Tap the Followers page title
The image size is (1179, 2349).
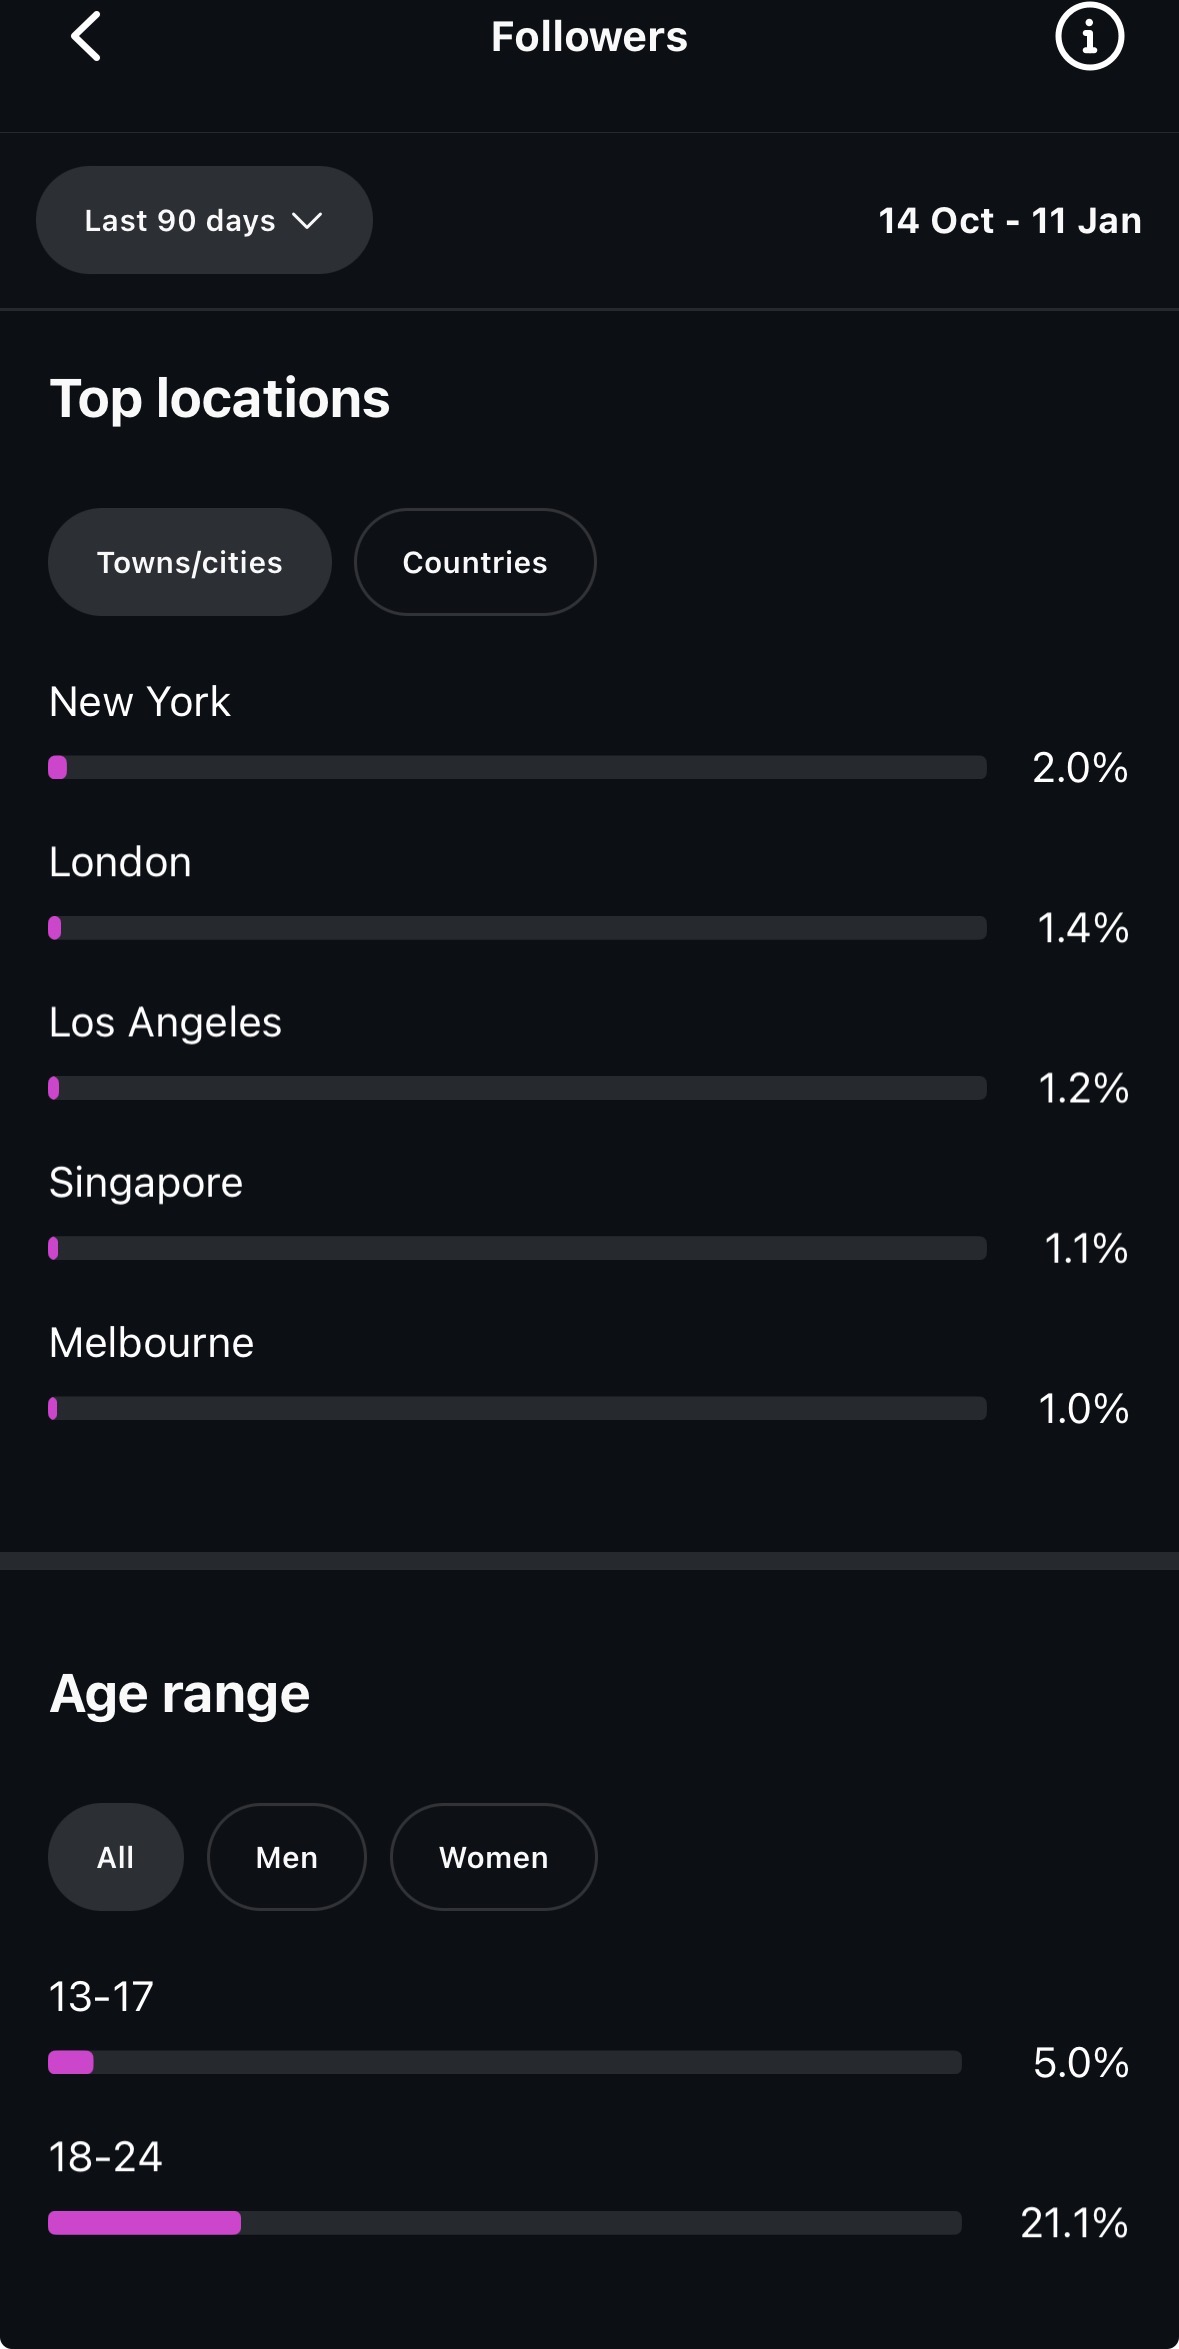pyautogui.click(x=589, y=37)
